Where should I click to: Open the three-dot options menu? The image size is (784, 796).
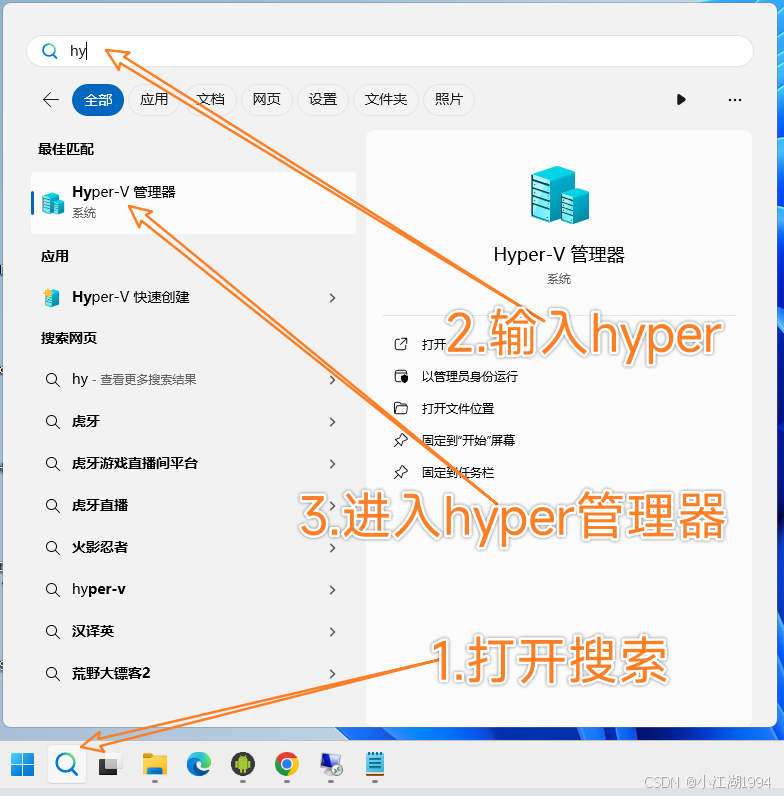point(735,100)
